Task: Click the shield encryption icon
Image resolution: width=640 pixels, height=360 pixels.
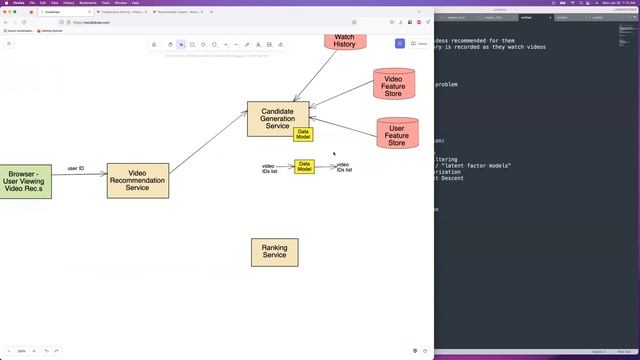Action: coord(415,351)
